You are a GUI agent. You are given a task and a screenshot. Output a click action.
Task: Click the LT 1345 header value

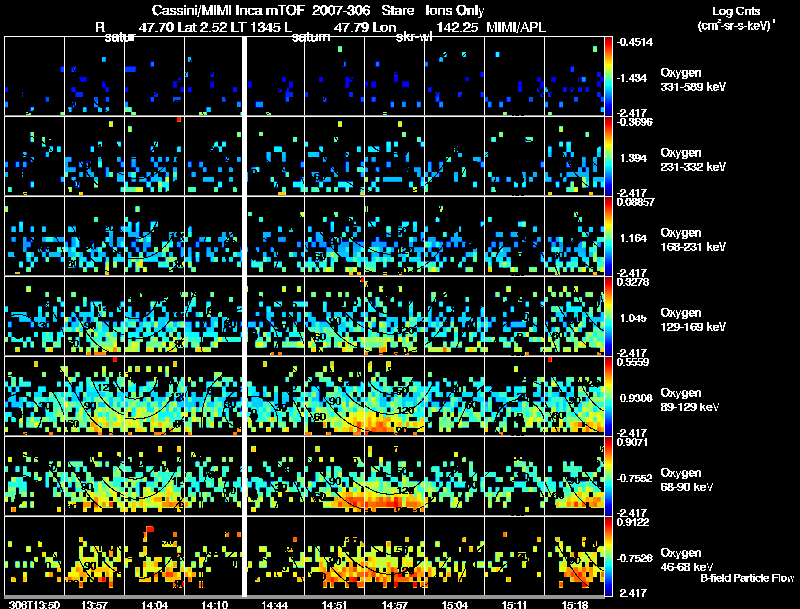click(255, 28)
